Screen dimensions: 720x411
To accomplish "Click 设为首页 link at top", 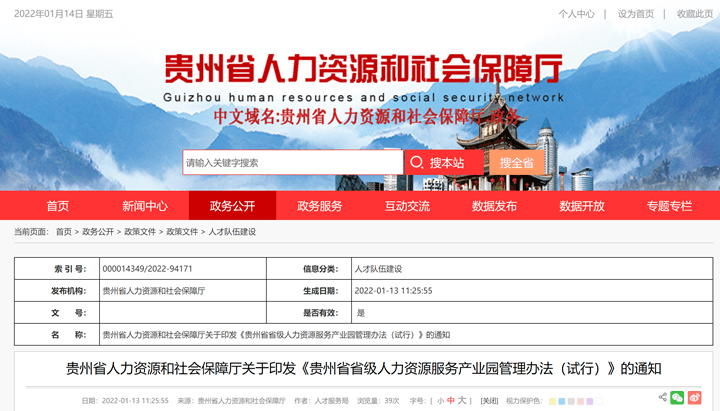I will coord(635,14).
